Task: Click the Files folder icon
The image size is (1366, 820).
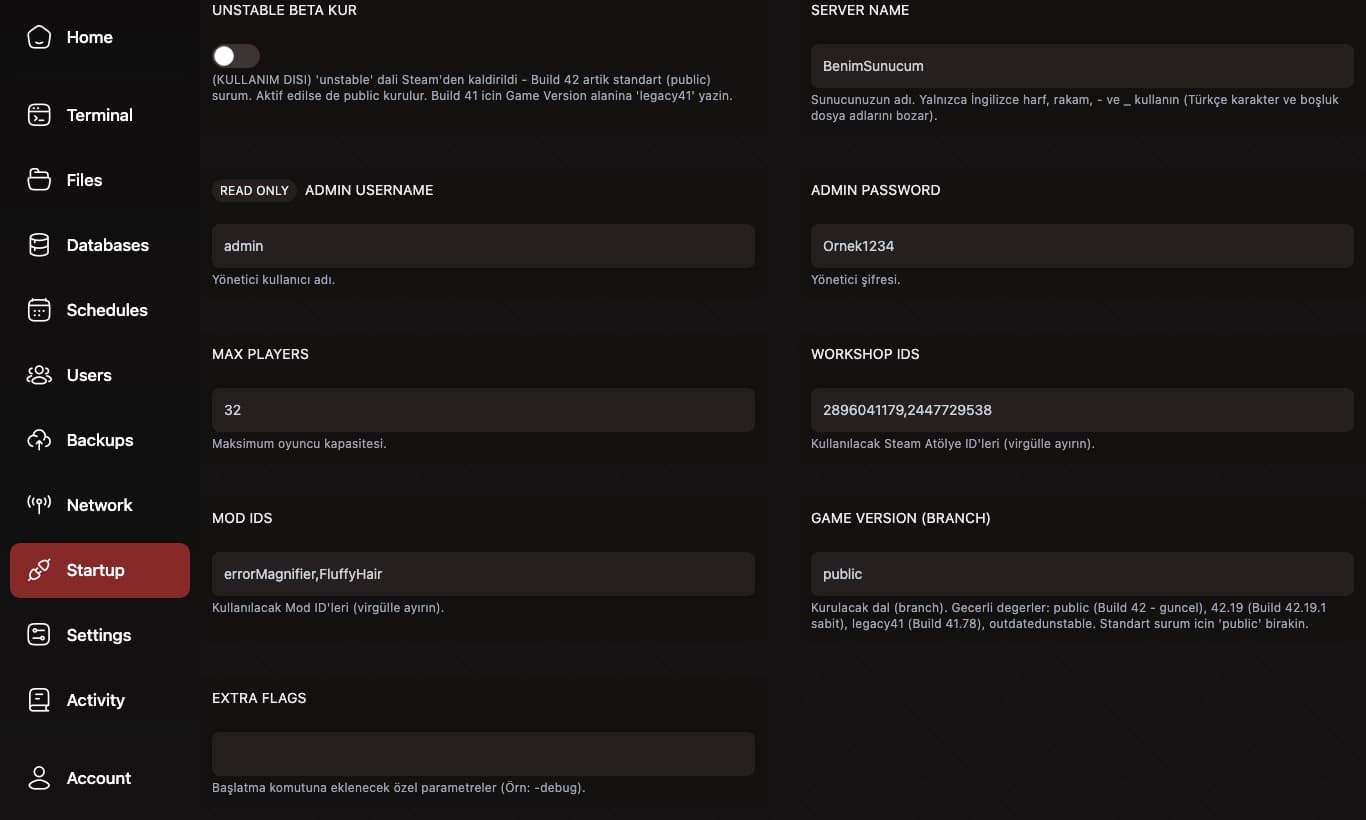Action: pos(39,180)
